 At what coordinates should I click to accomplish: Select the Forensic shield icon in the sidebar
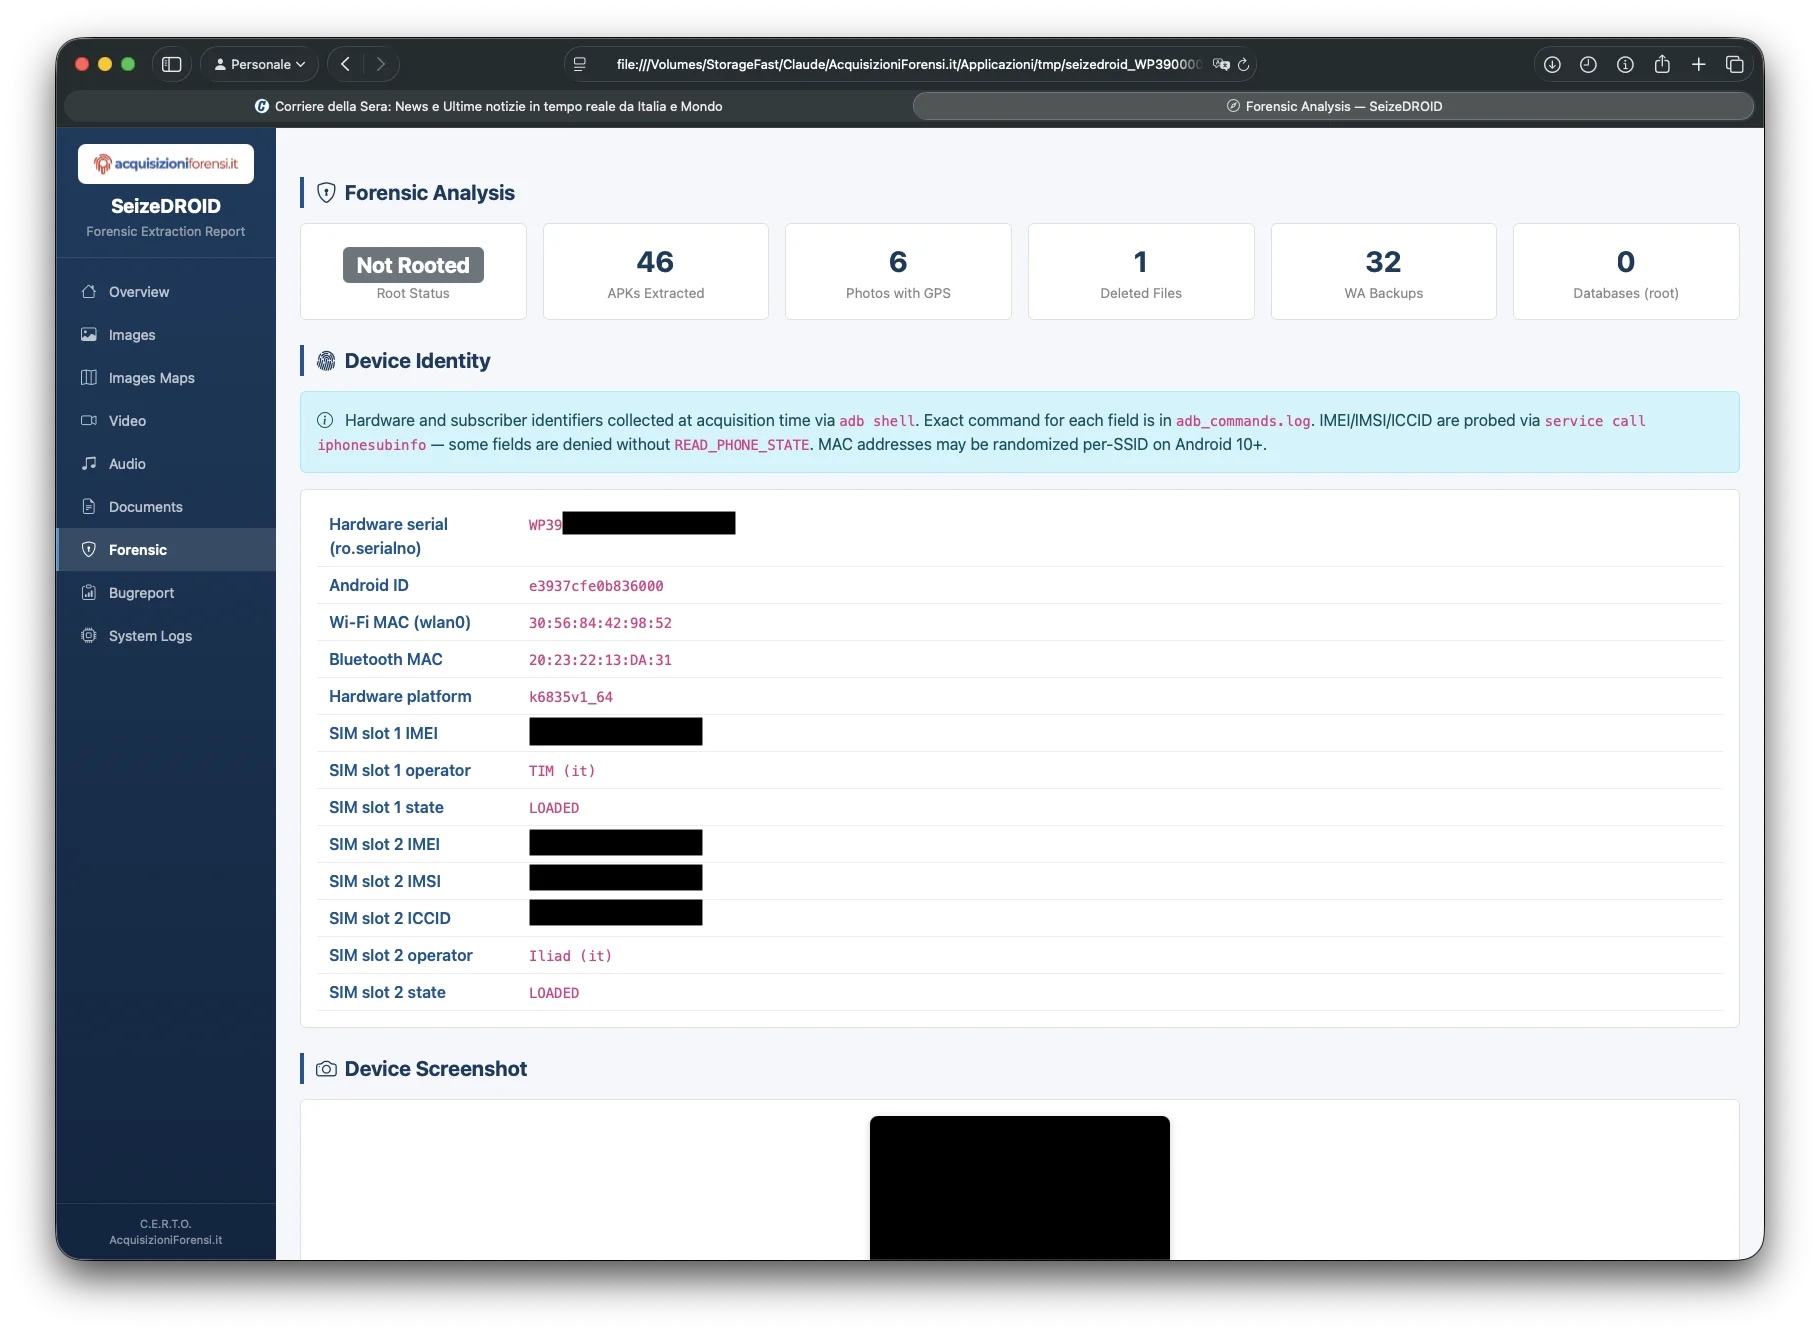[88, 549]
